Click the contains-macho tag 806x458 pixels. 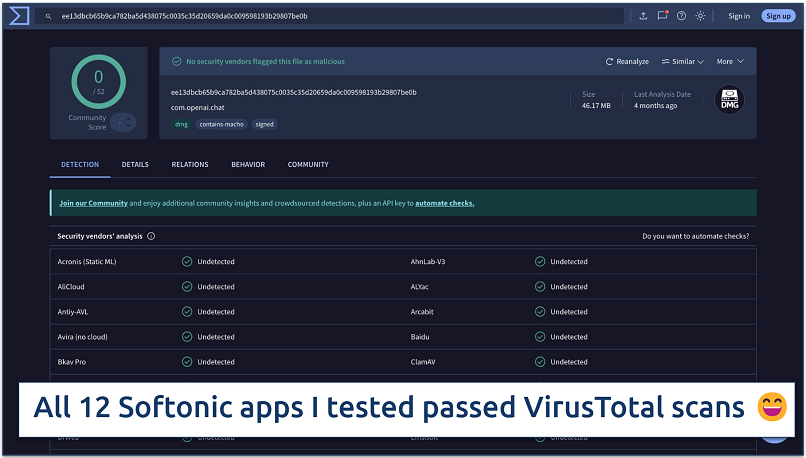click(x=222, y=124)
